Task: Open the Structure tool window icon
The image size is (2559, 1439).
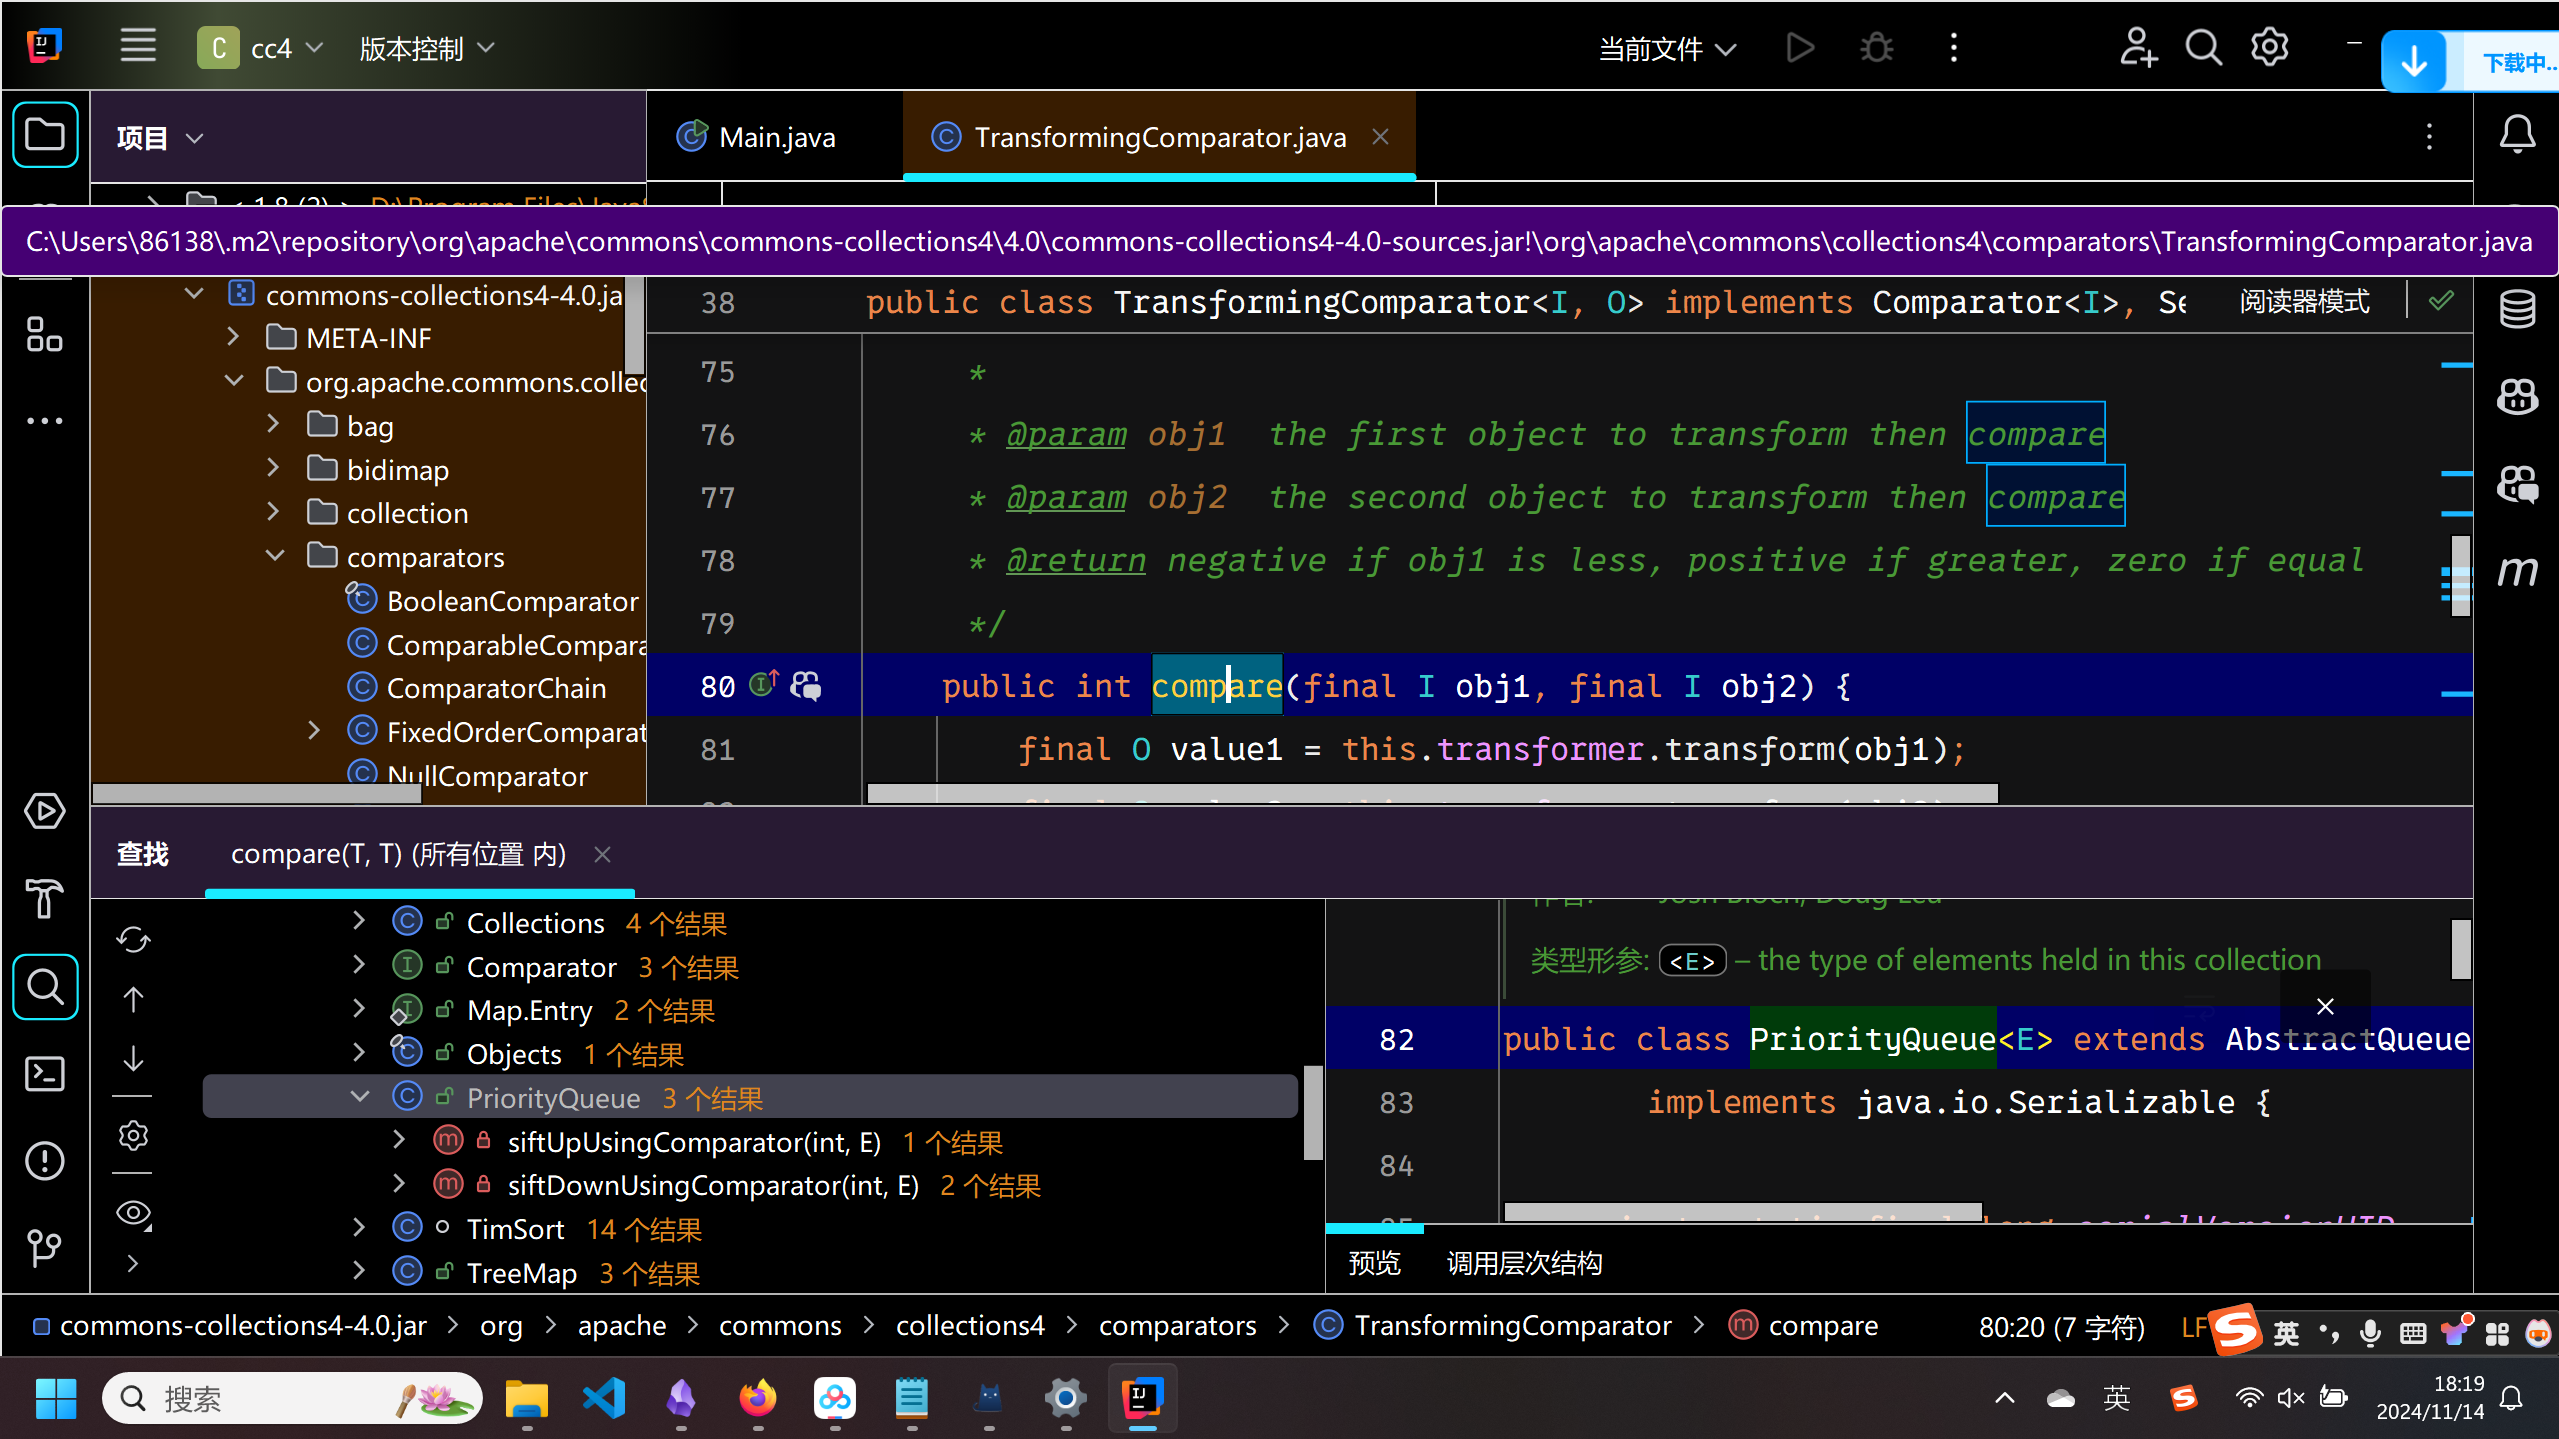Action: pyautogui.click(x=45, y=335)
